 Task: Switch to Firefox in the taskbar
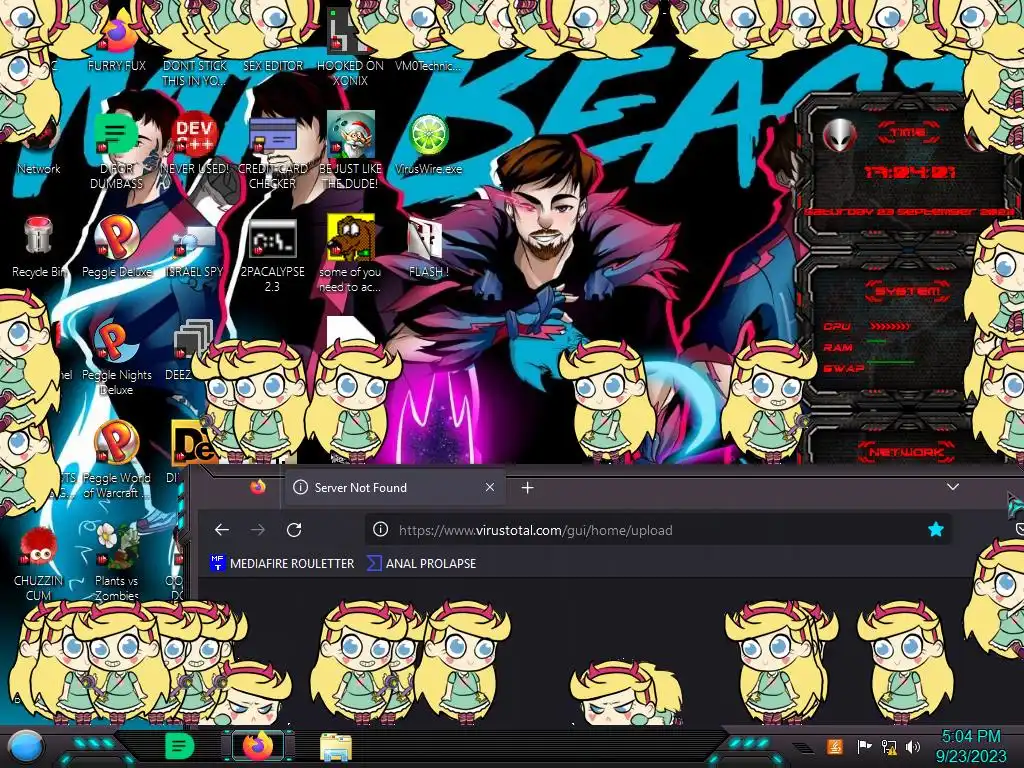pyautogui.click(x=258, y=746)
